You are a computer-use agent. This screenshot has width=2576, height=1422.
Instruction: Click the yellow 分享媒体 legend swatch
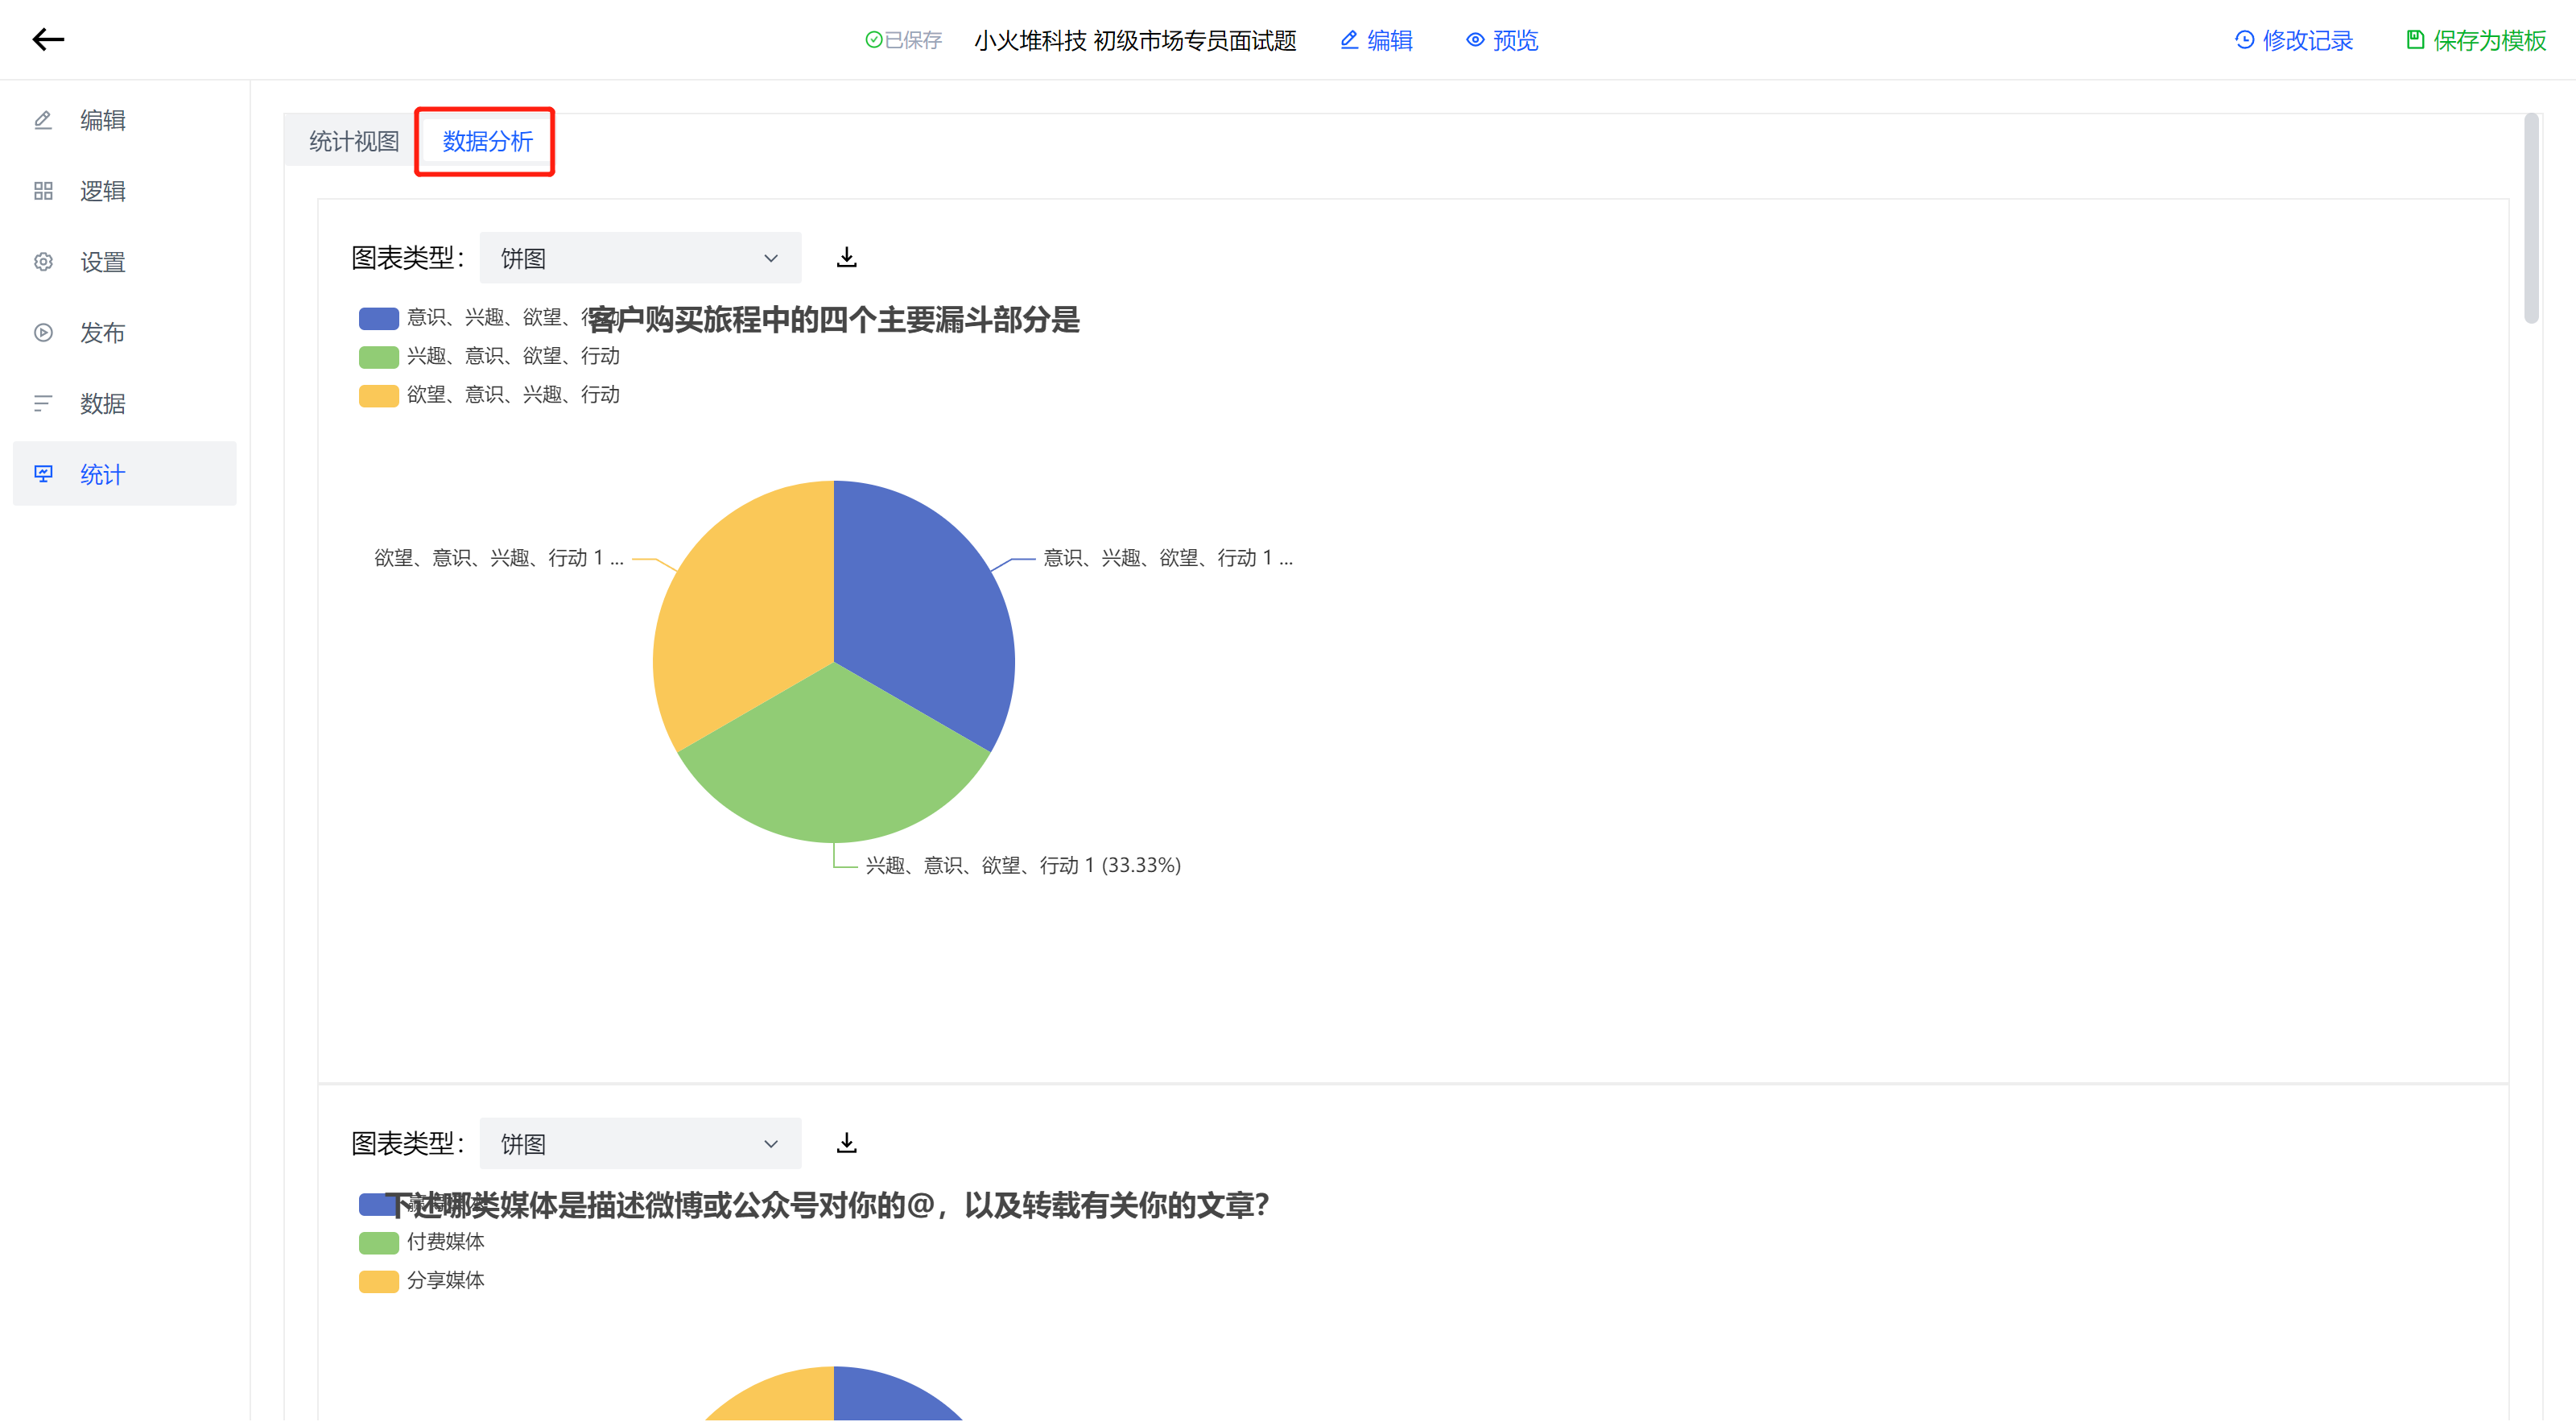pos(379,1281)
